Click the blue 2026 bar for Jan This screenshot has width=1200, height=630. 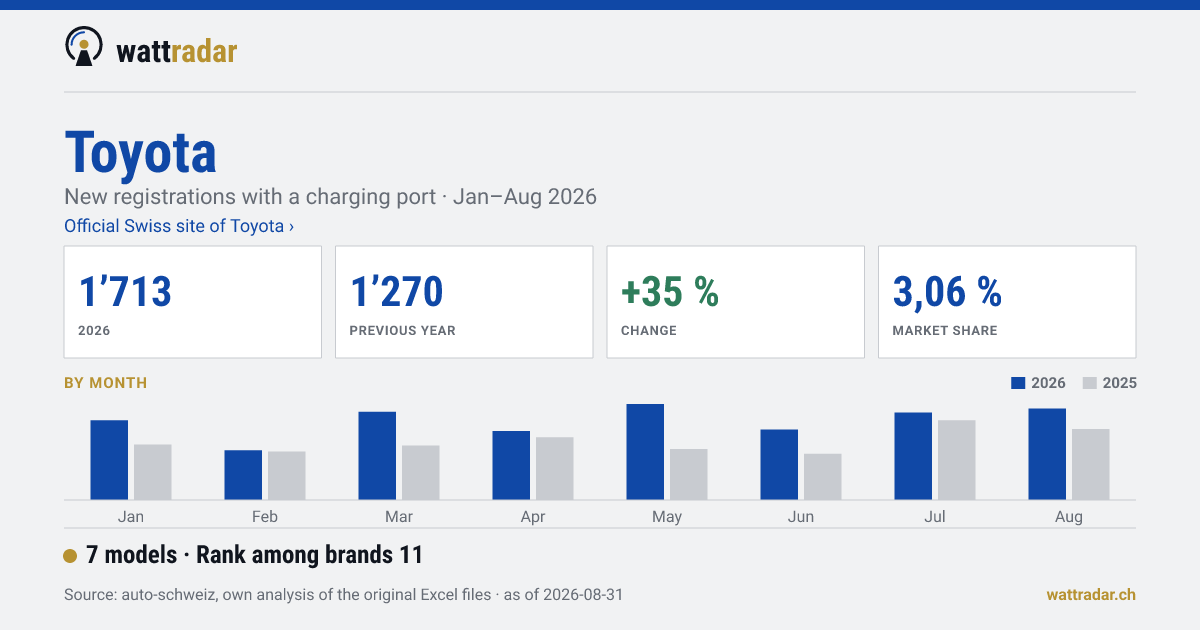click(109, 460)
